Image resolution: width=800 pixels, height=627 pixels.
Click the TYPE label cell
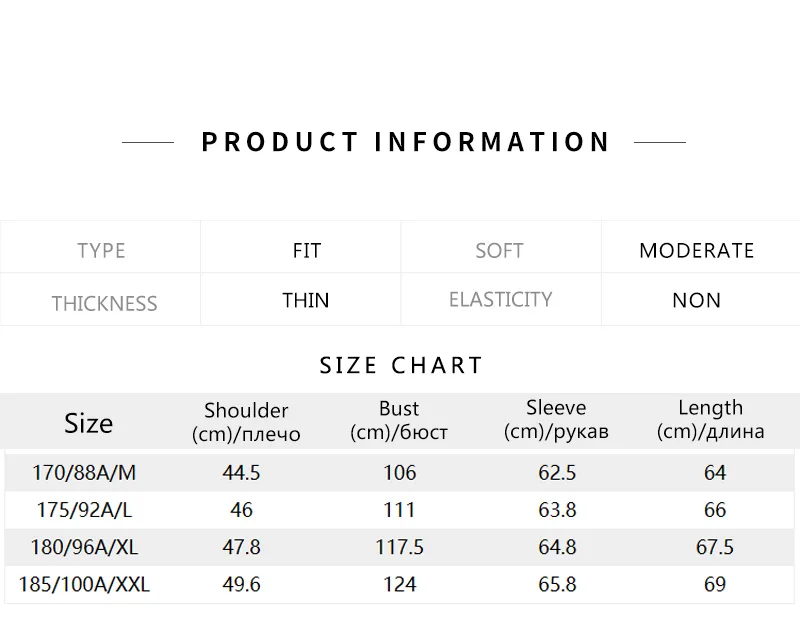tap(101, 247)
